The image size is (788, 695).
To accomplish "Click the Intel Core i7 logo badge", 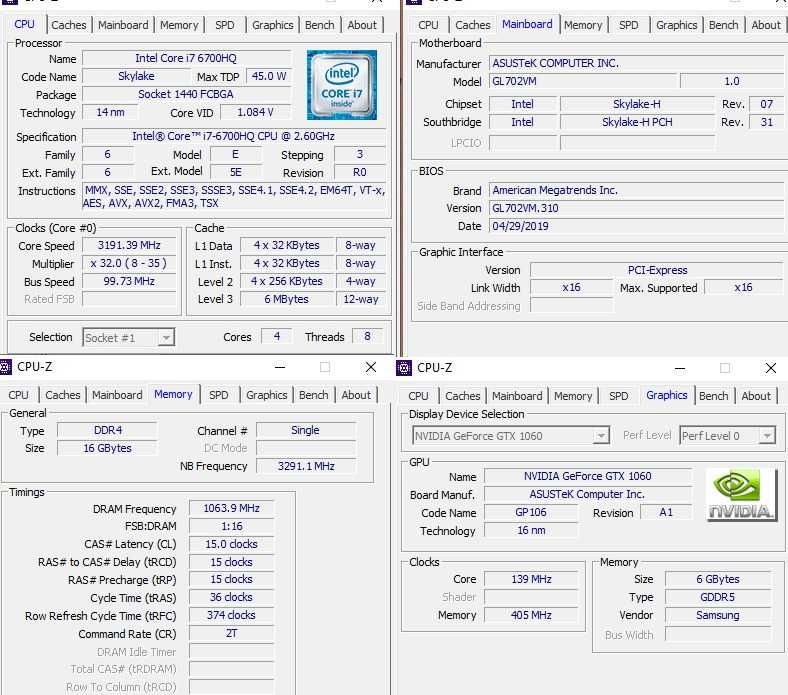I will point(342,84).
